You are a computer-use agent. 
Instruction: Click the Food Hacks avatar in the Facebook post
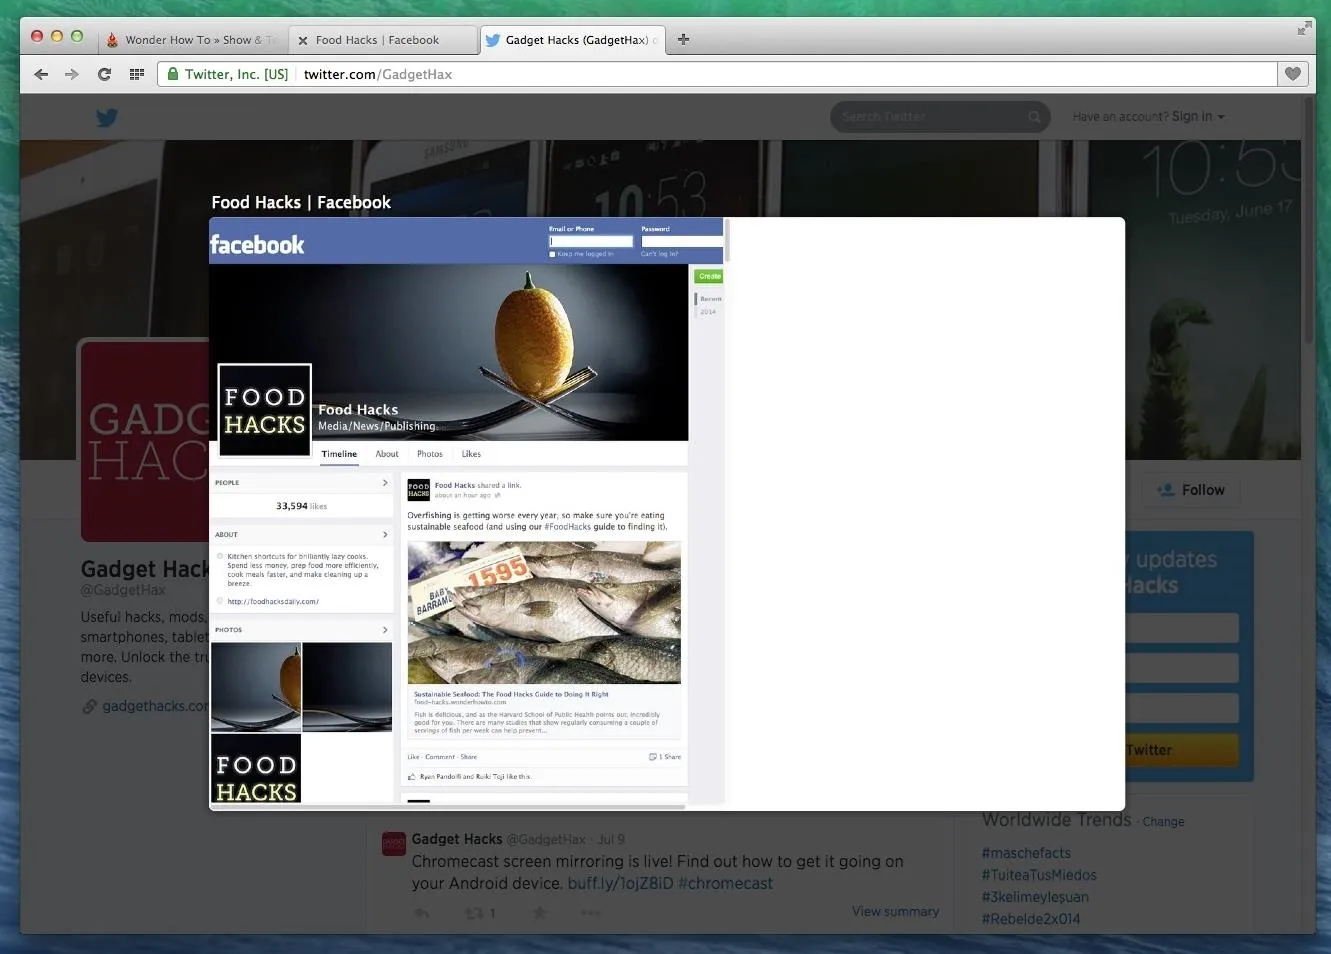click(418, 489)
